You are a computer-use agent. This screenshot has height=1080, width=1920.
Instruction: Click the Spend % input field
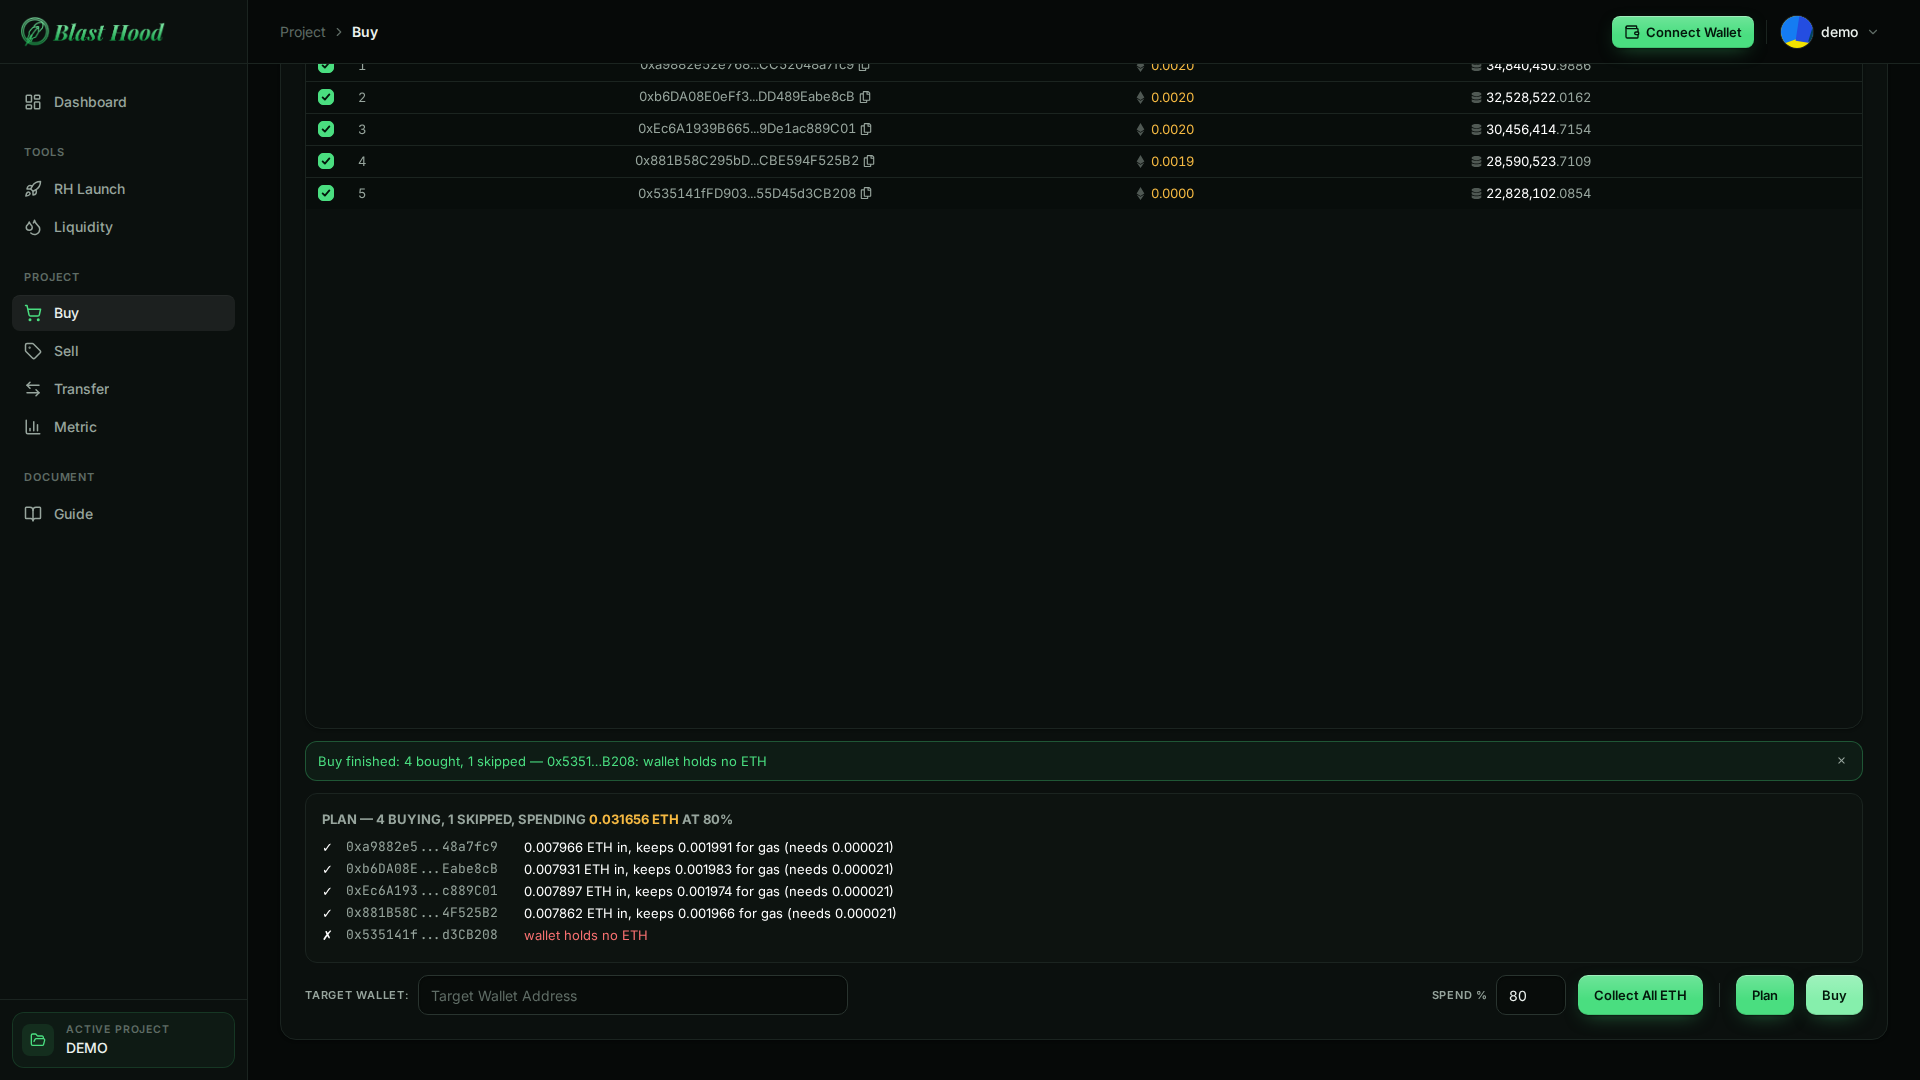pos(1530,995)
